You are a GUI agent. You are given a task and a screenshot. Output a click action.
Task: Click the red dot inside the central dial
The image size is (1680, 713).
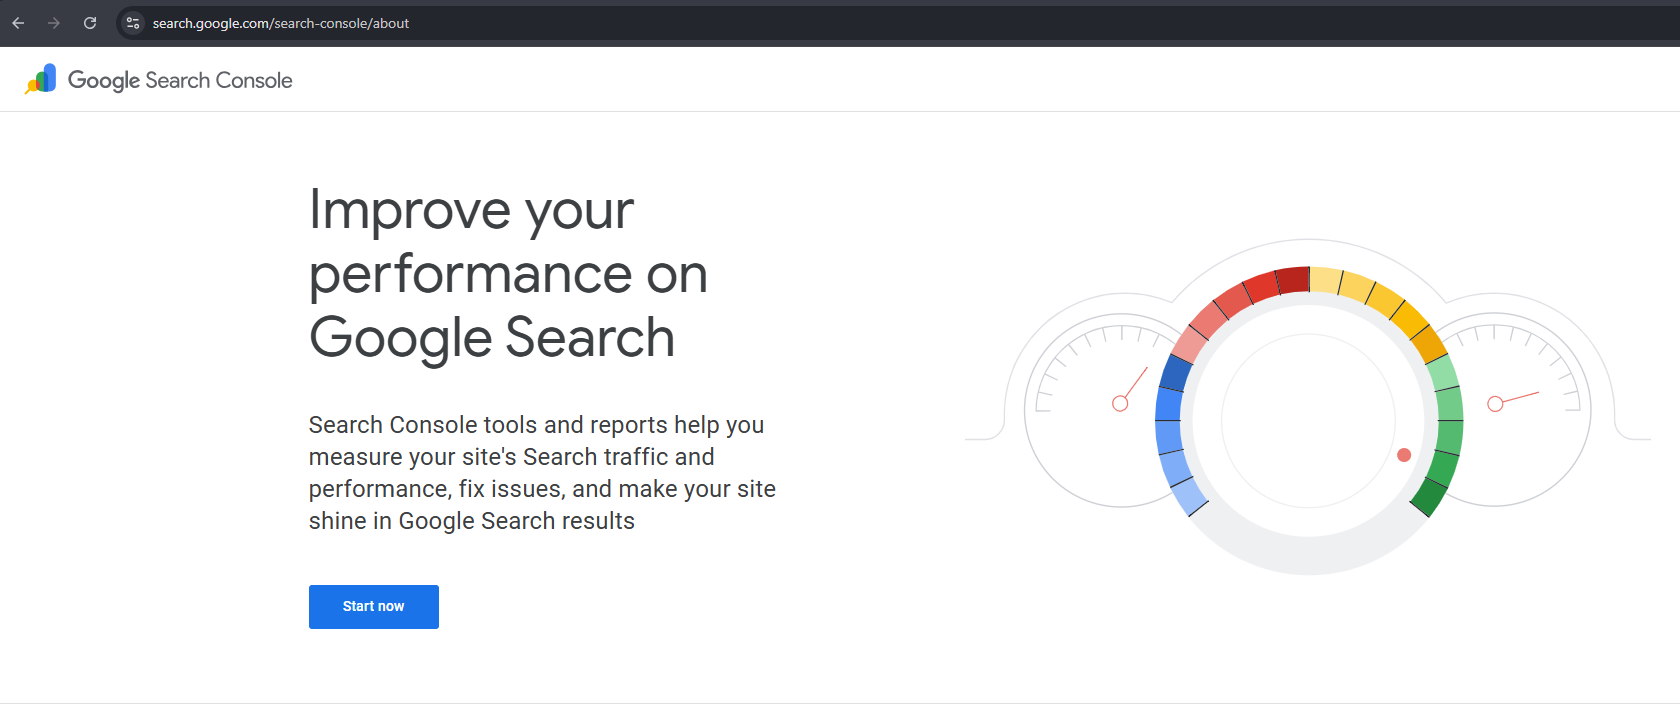(1404, 455)
